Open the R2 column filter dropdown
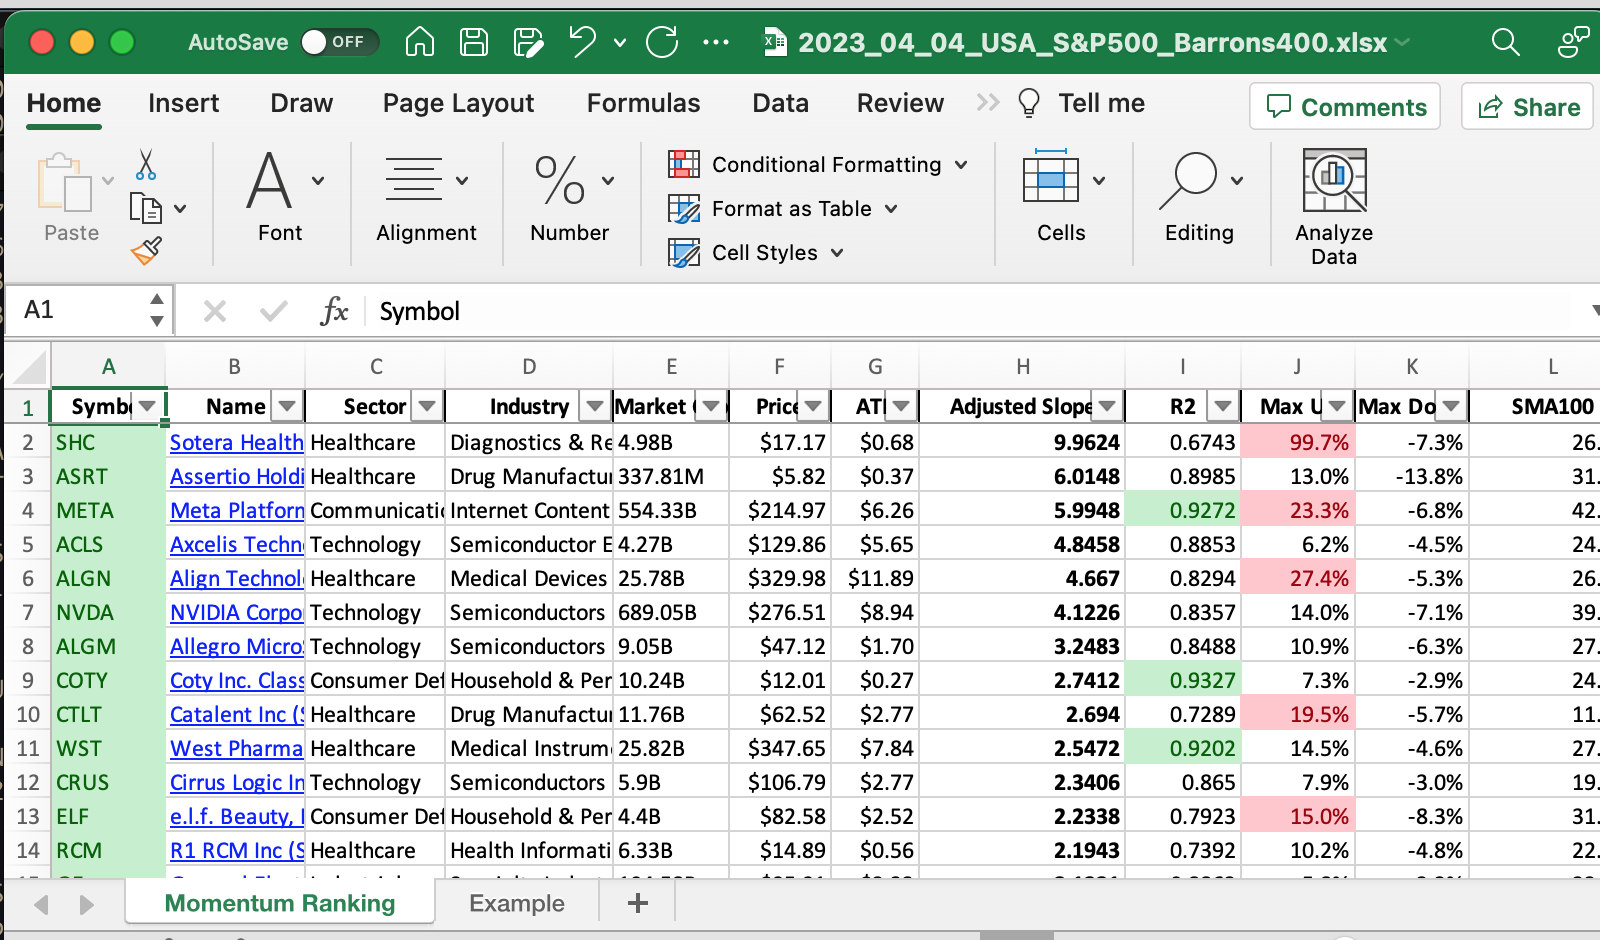This screenshot has width=1600, height=940. point(1223,406)
